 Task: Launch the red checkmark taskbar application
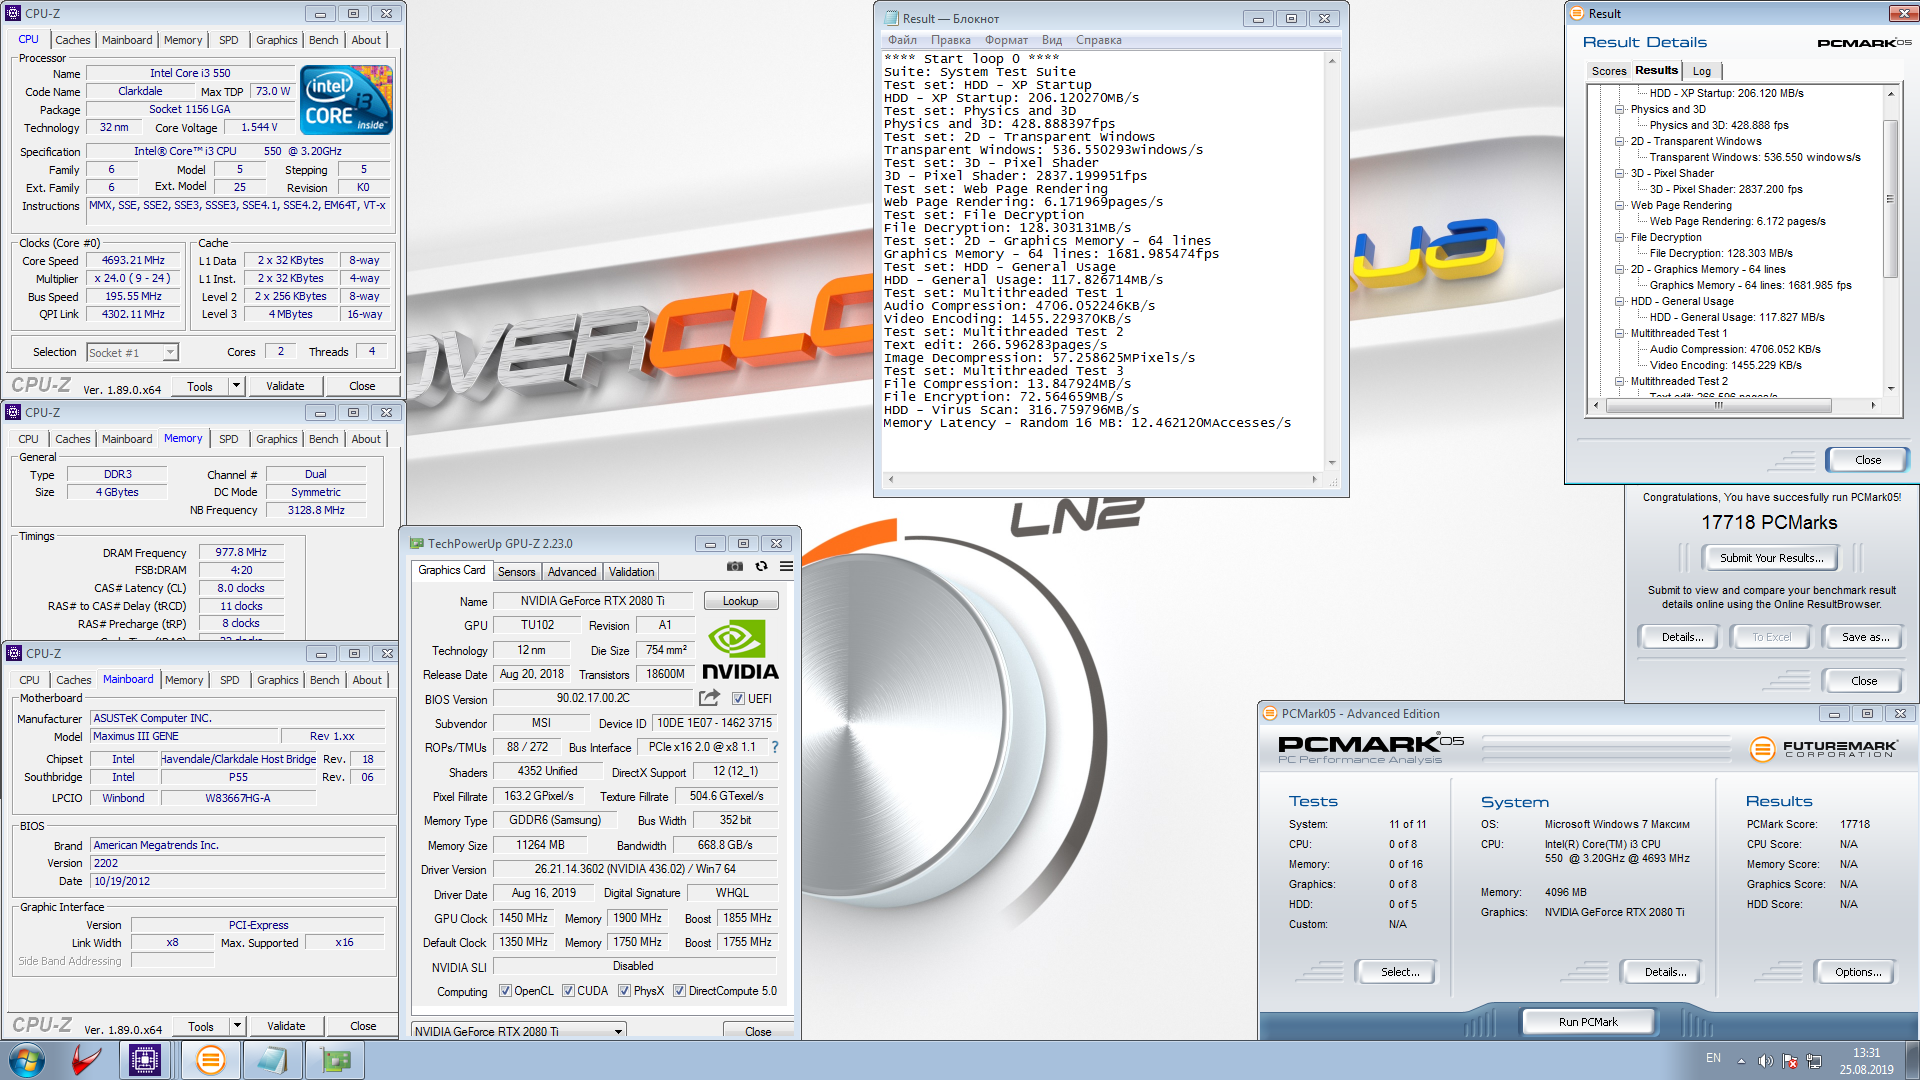click(87, 1060)
